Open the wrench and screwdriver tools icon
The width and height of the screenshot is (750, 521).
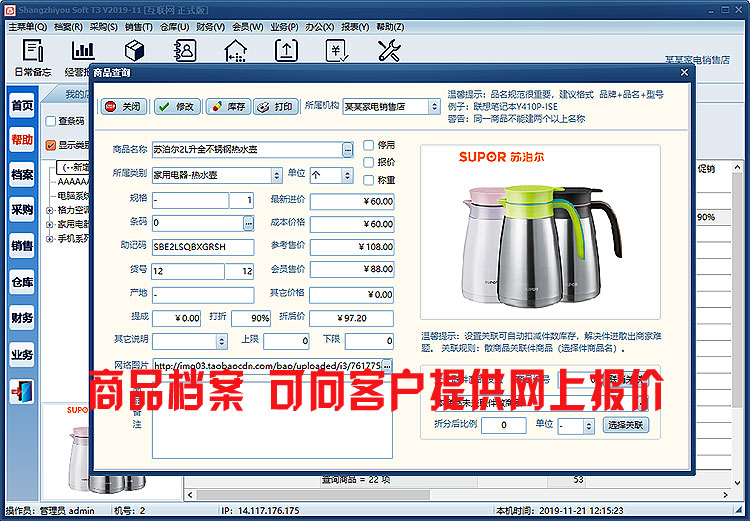(x=389, y=51)
